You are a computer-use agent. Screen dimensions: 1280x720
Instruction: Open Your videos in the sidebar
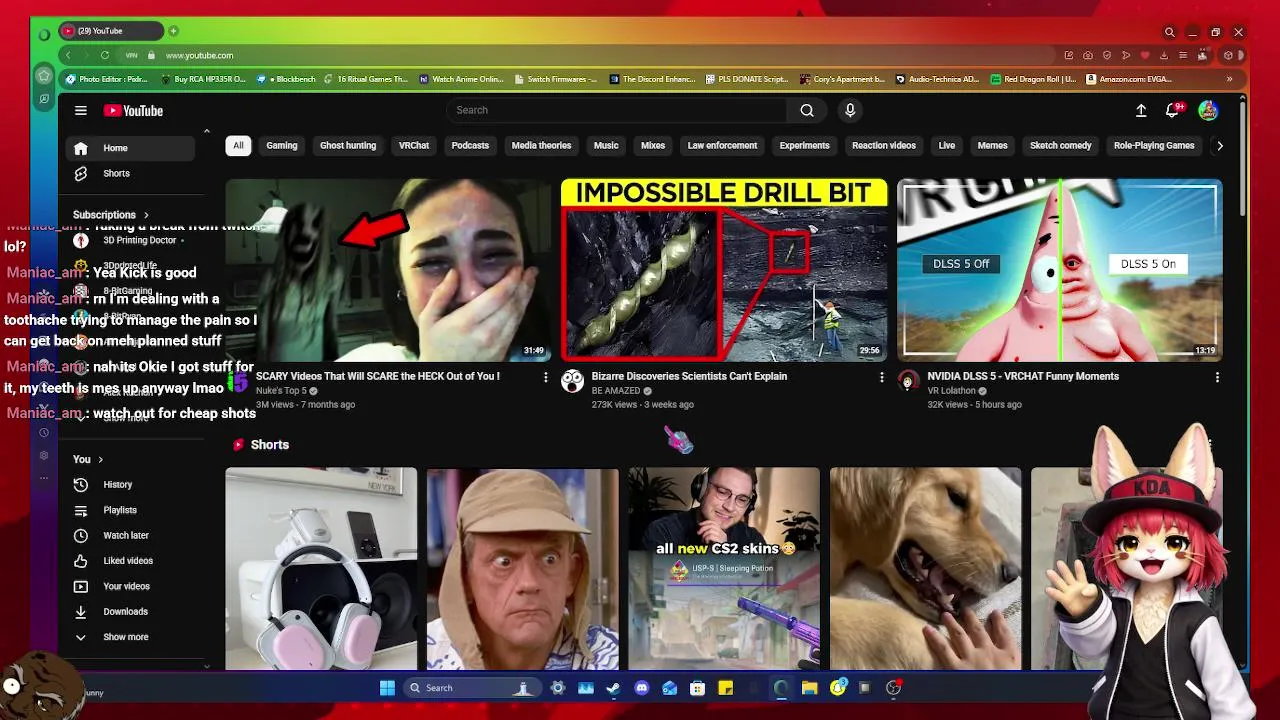[x=130, y=586]
